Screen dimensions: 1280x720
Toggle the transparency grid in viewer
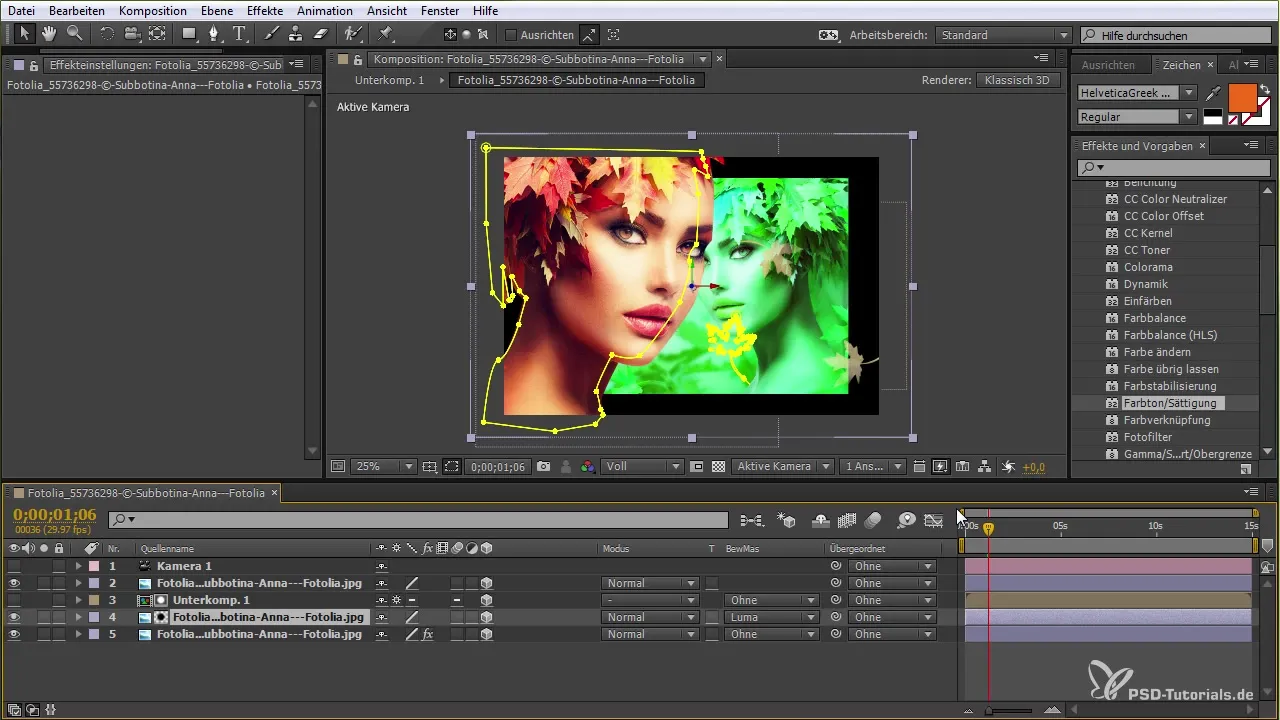pos(718,466)
